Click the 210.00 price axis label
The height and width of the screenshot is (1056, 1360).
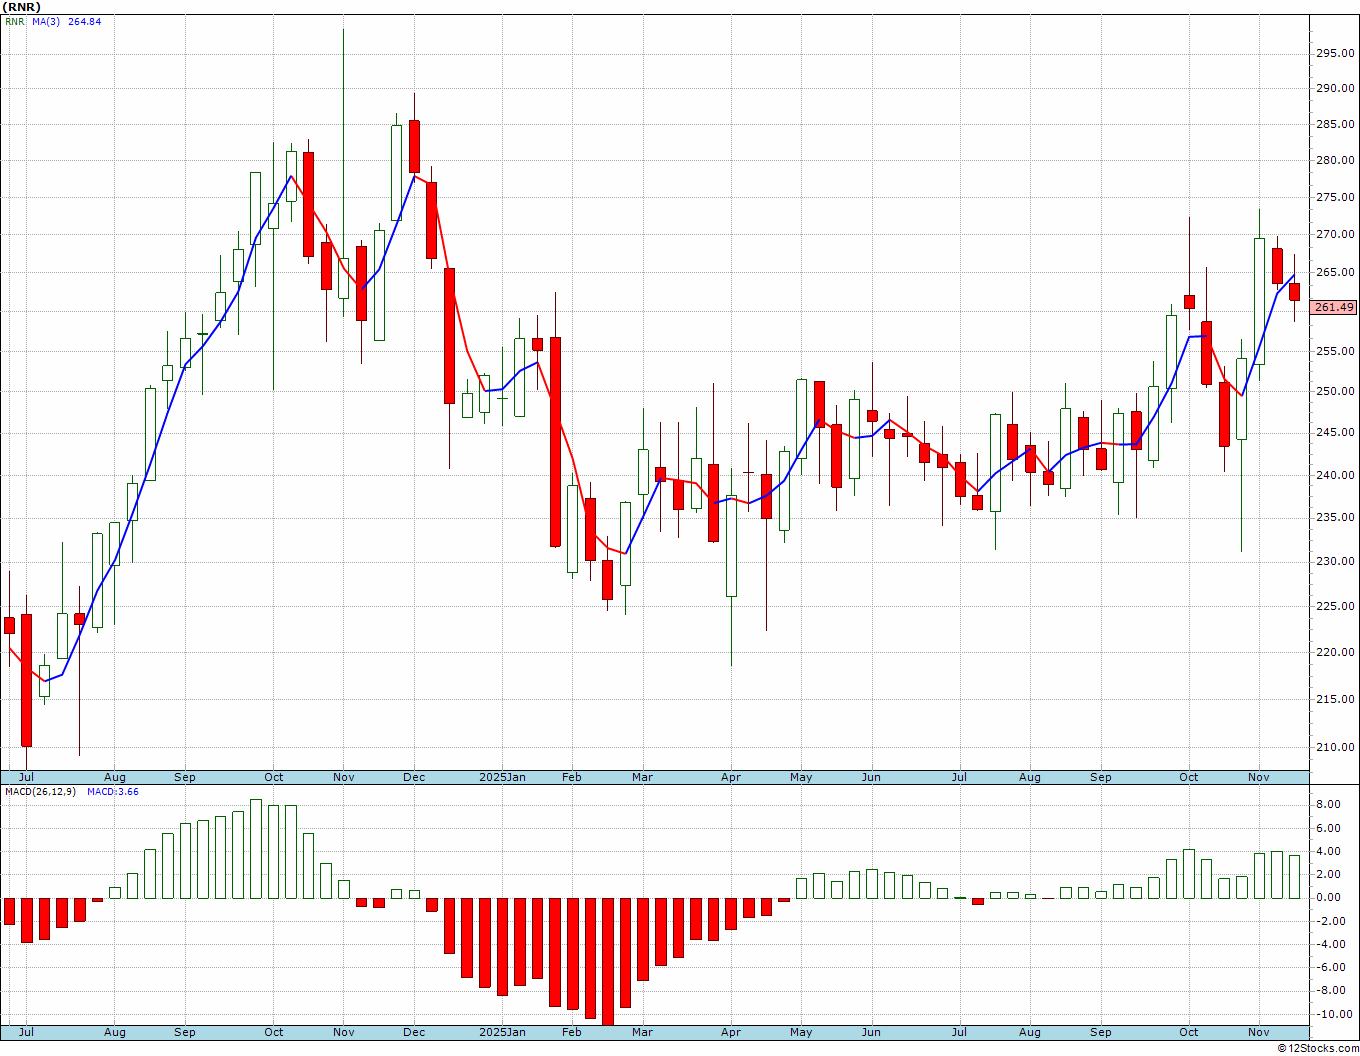click(1335, 747)
